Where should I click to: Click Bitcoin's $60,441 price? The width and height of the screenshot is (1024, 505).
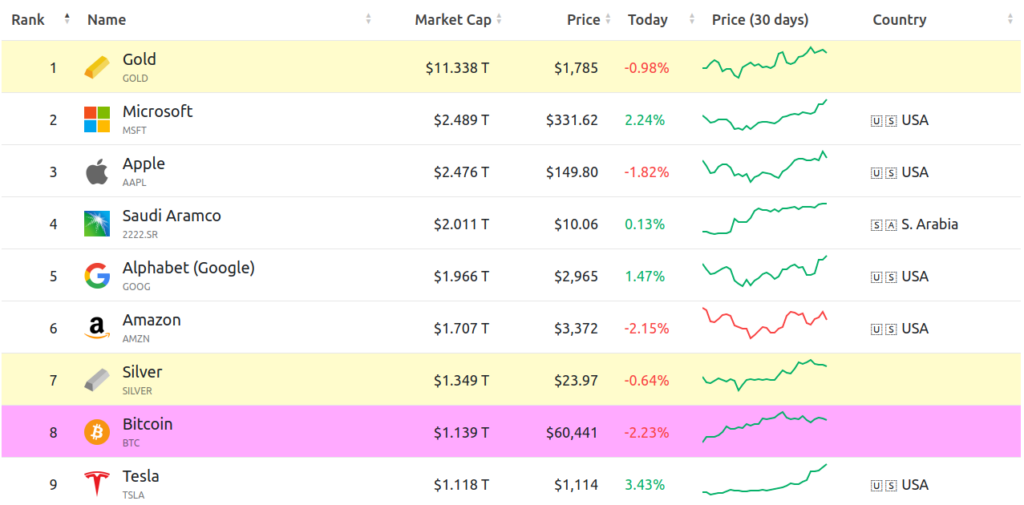[x=572, y=432]
